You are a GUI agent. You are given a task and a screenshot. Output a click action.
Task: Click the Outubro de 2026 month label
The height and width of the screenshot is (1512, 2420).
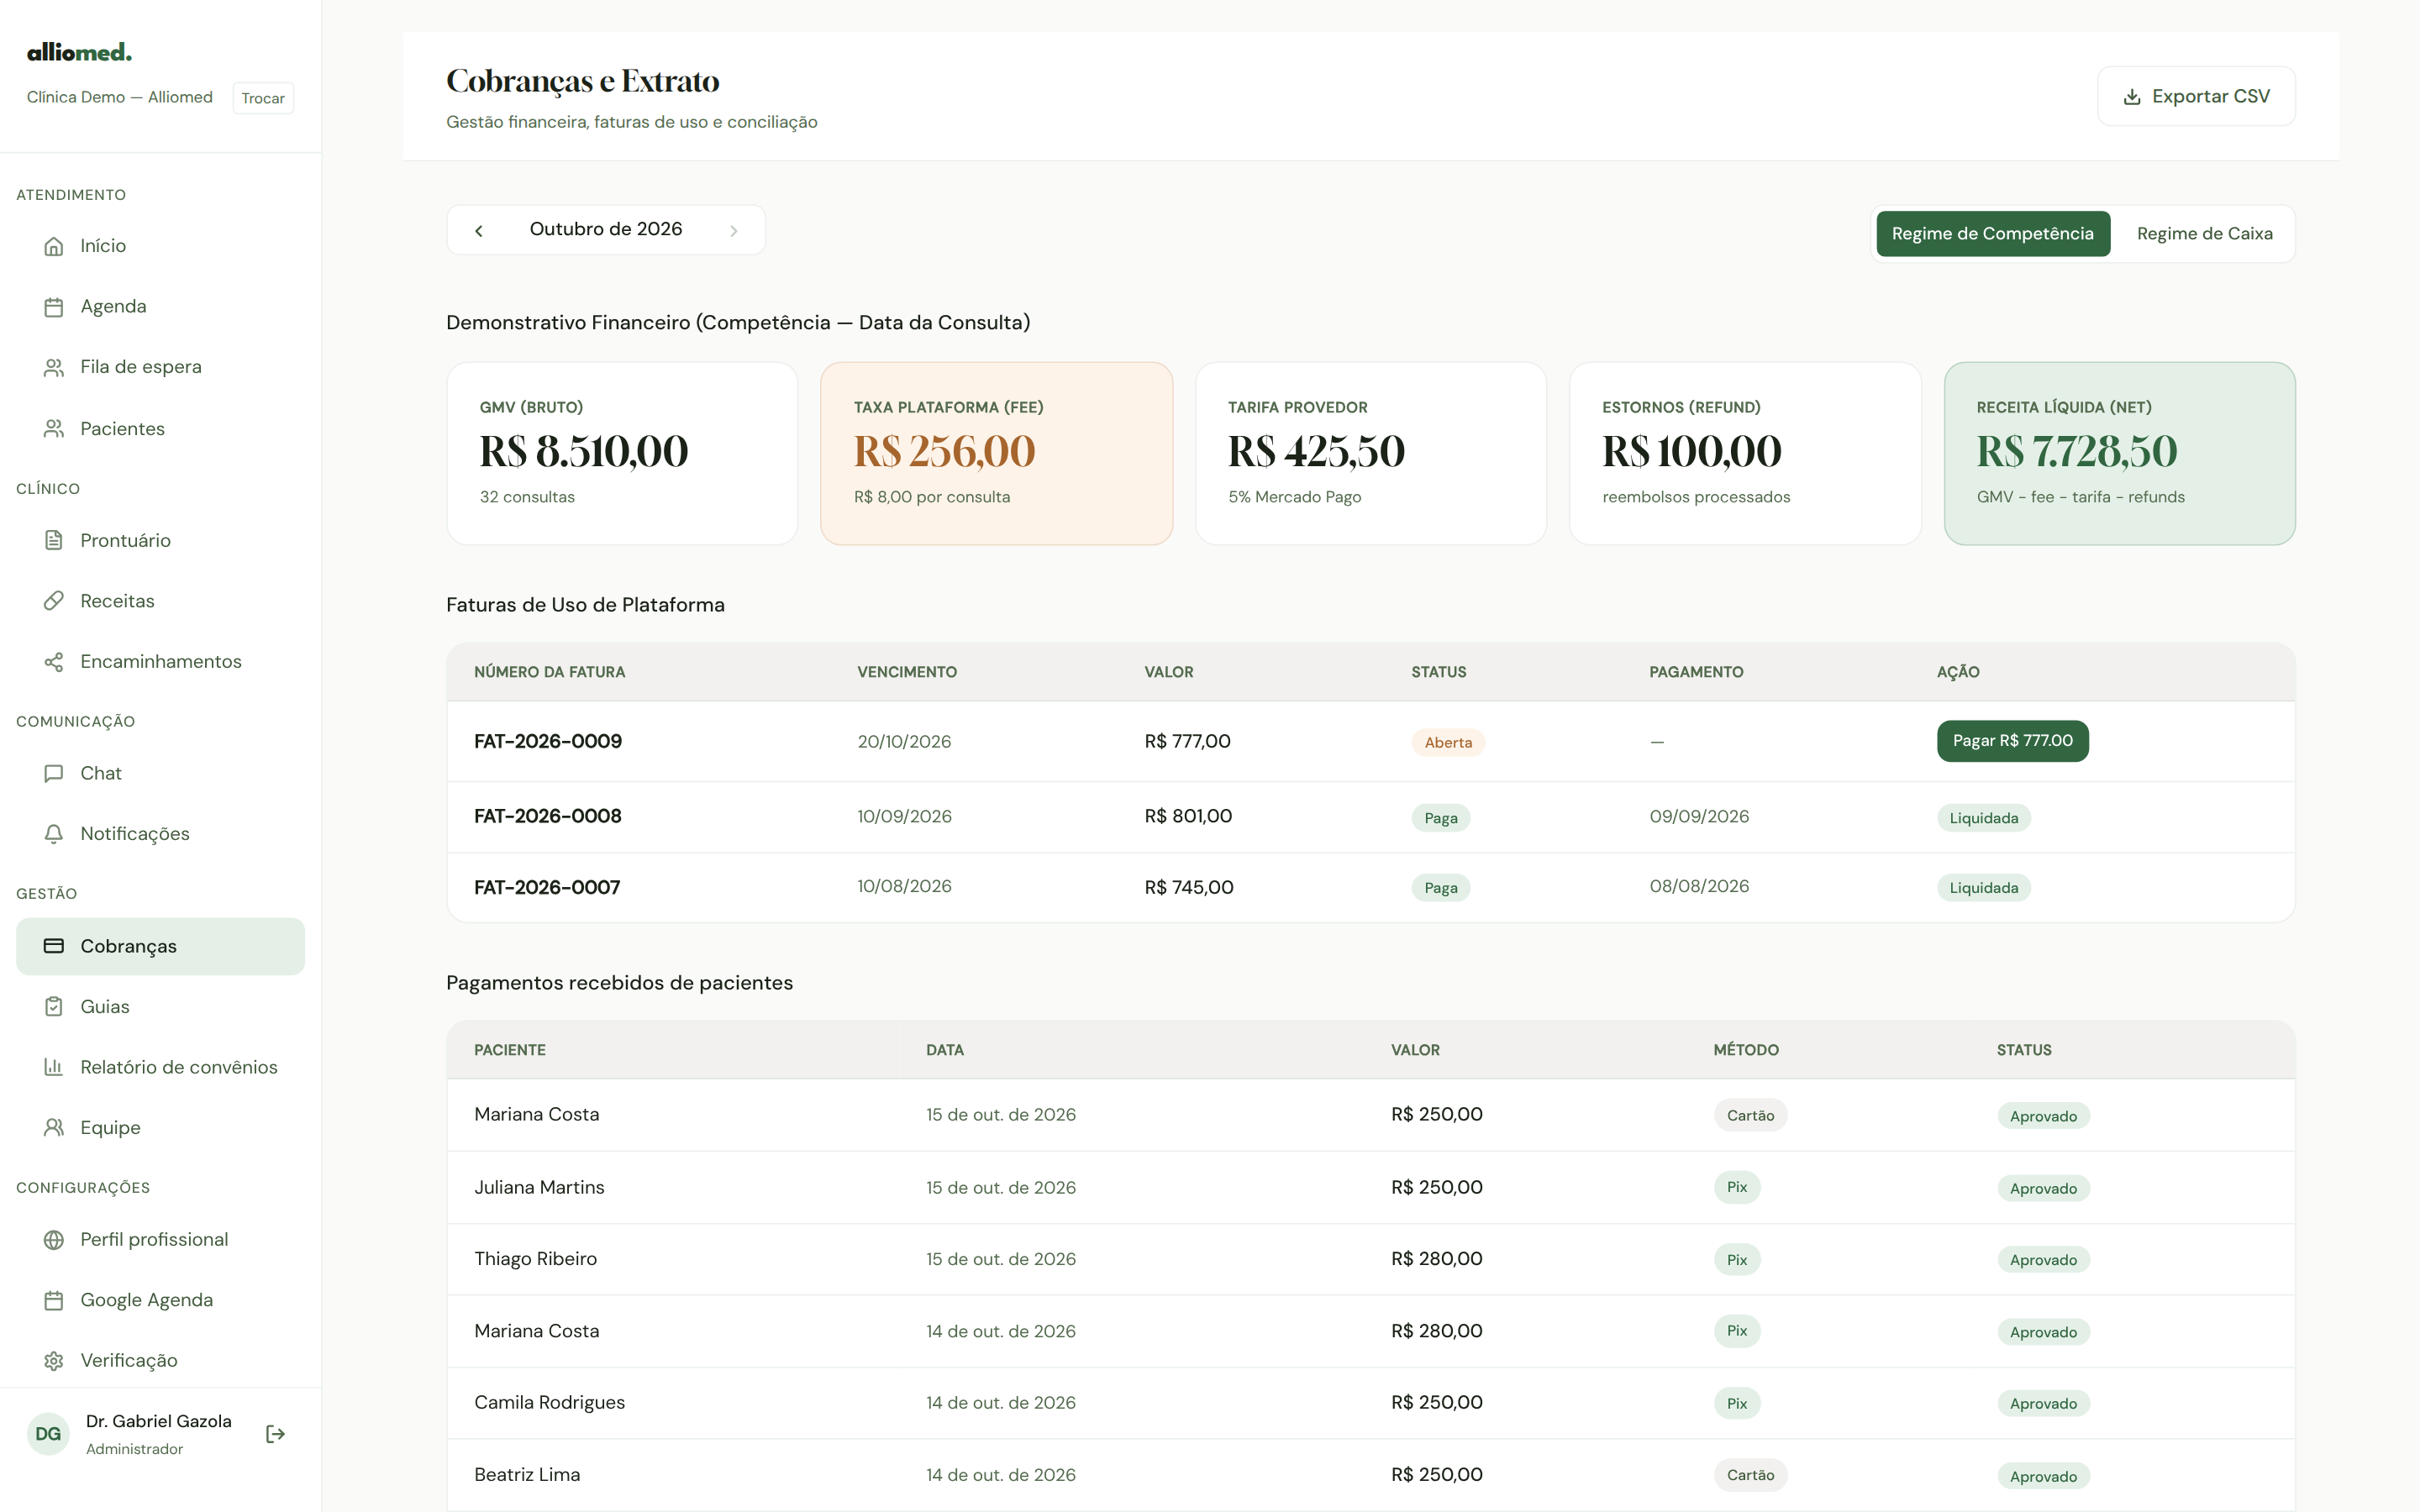click(x=606, y=229)
